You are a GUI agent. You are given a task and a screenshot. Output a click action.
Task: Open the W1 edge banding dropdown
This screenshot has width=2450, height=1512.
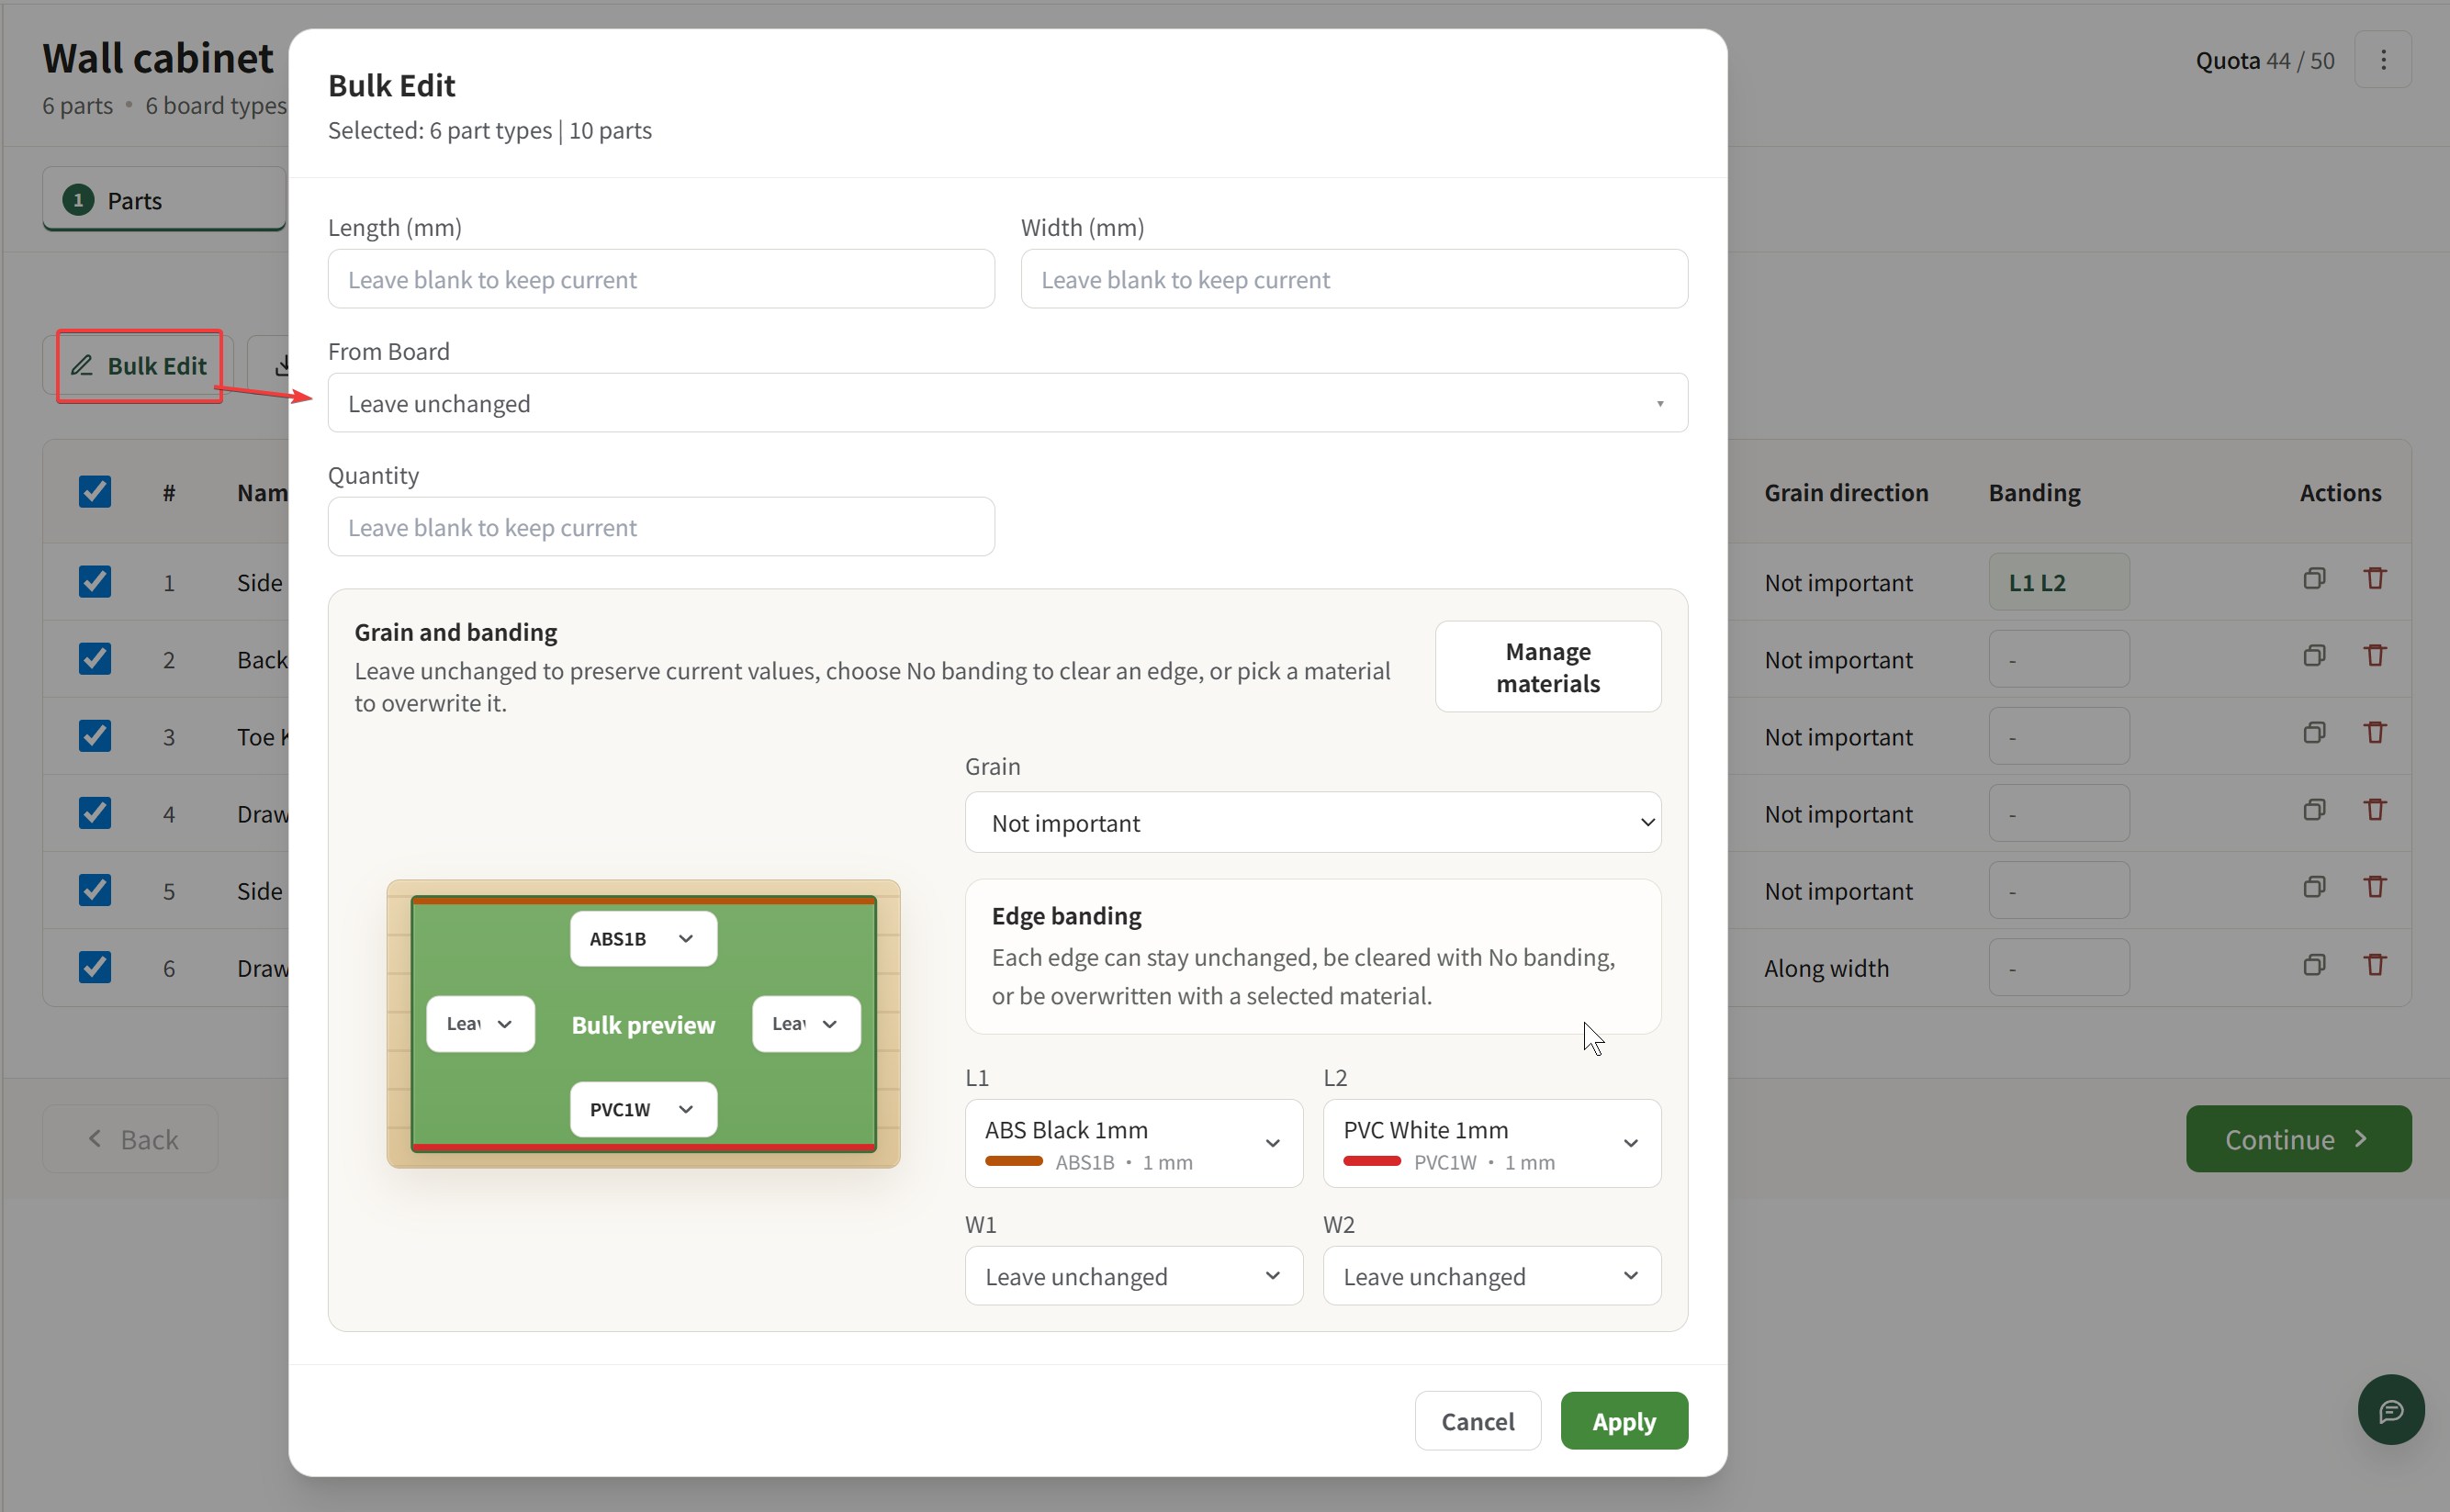point(1133,1276)
